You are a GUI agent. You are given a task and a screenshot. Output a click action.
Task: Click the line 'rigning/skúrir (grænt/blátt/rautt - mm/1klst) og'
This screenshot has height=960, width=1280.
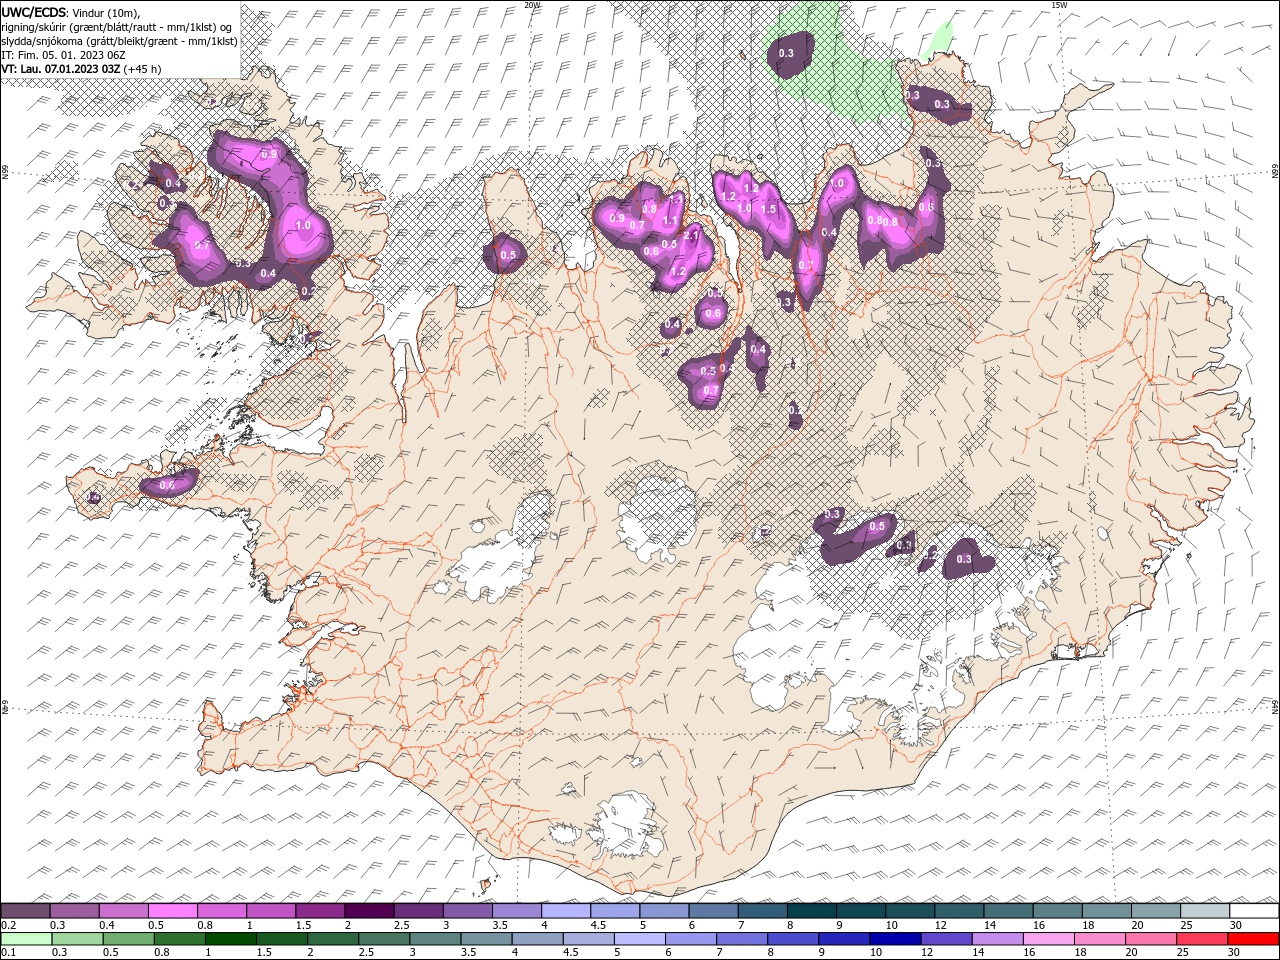(117, 26)
